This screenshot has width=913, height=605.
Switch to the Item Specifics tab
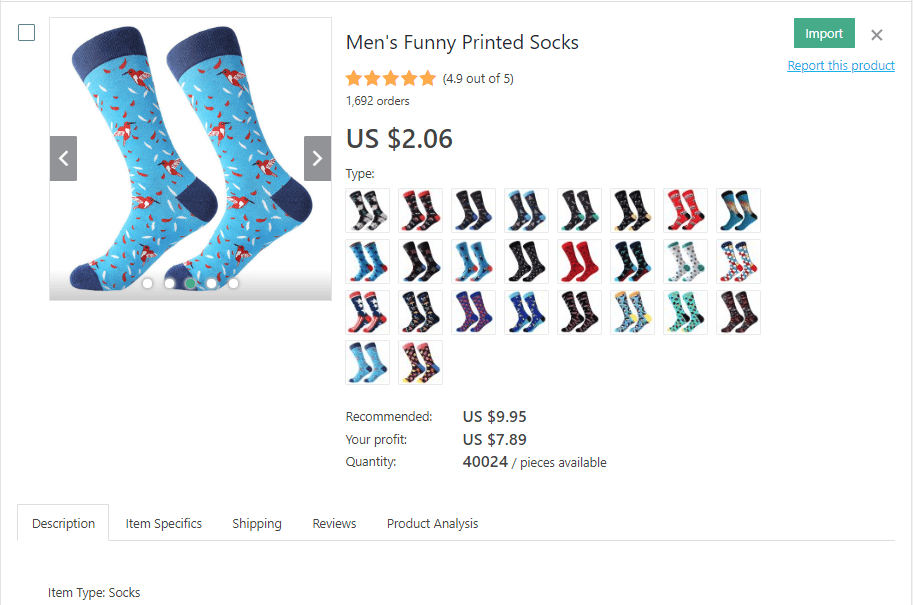coord(164,523)
